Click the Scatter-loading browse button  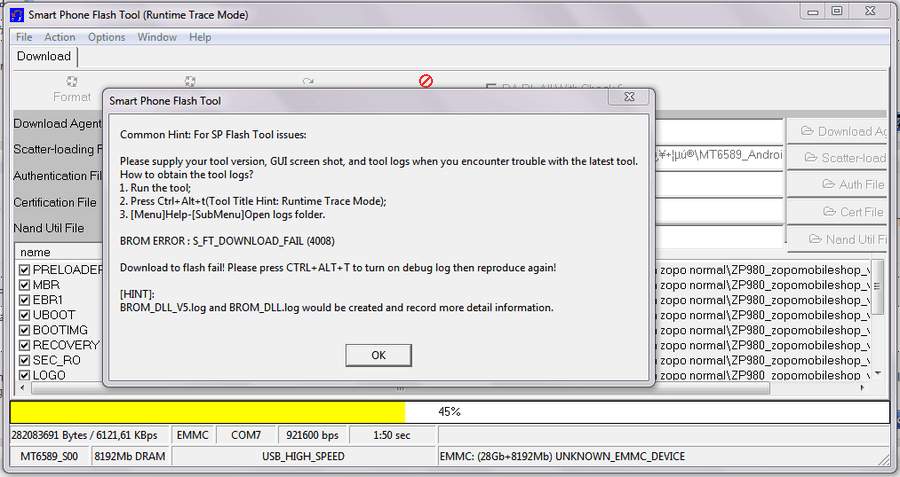pos(837,157)
